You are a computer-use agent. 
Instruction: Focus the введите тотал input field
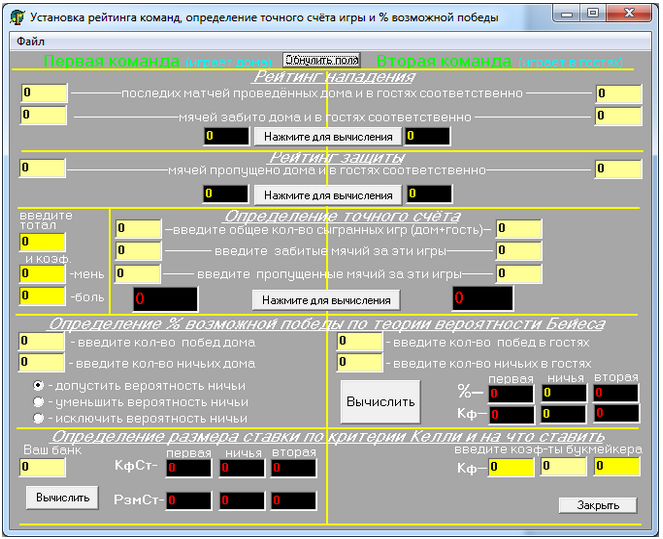point(42,242)
